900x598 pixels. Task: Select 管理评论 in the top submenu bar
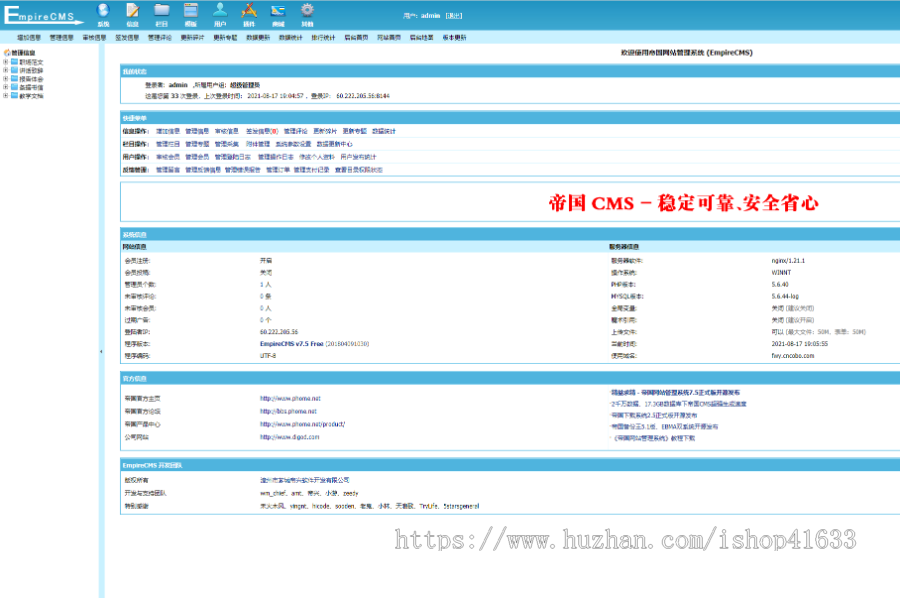pyautogui.click(x=160, y=37)
